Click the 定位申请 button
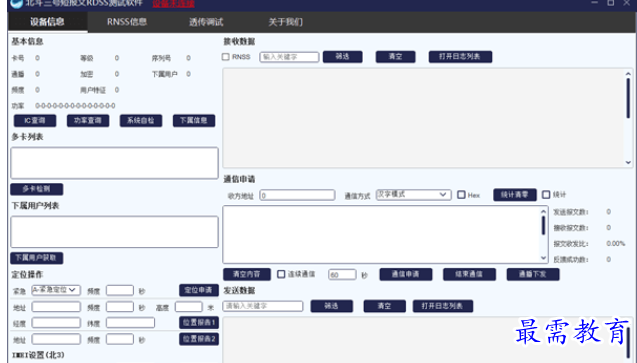 [198, 290]
